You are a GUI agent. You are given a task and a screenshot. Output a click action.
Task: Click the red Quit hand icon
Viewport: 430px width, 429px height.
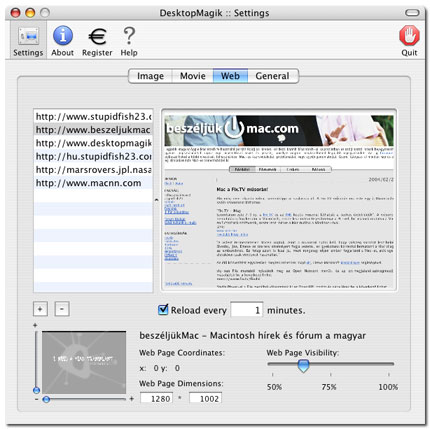409,41
